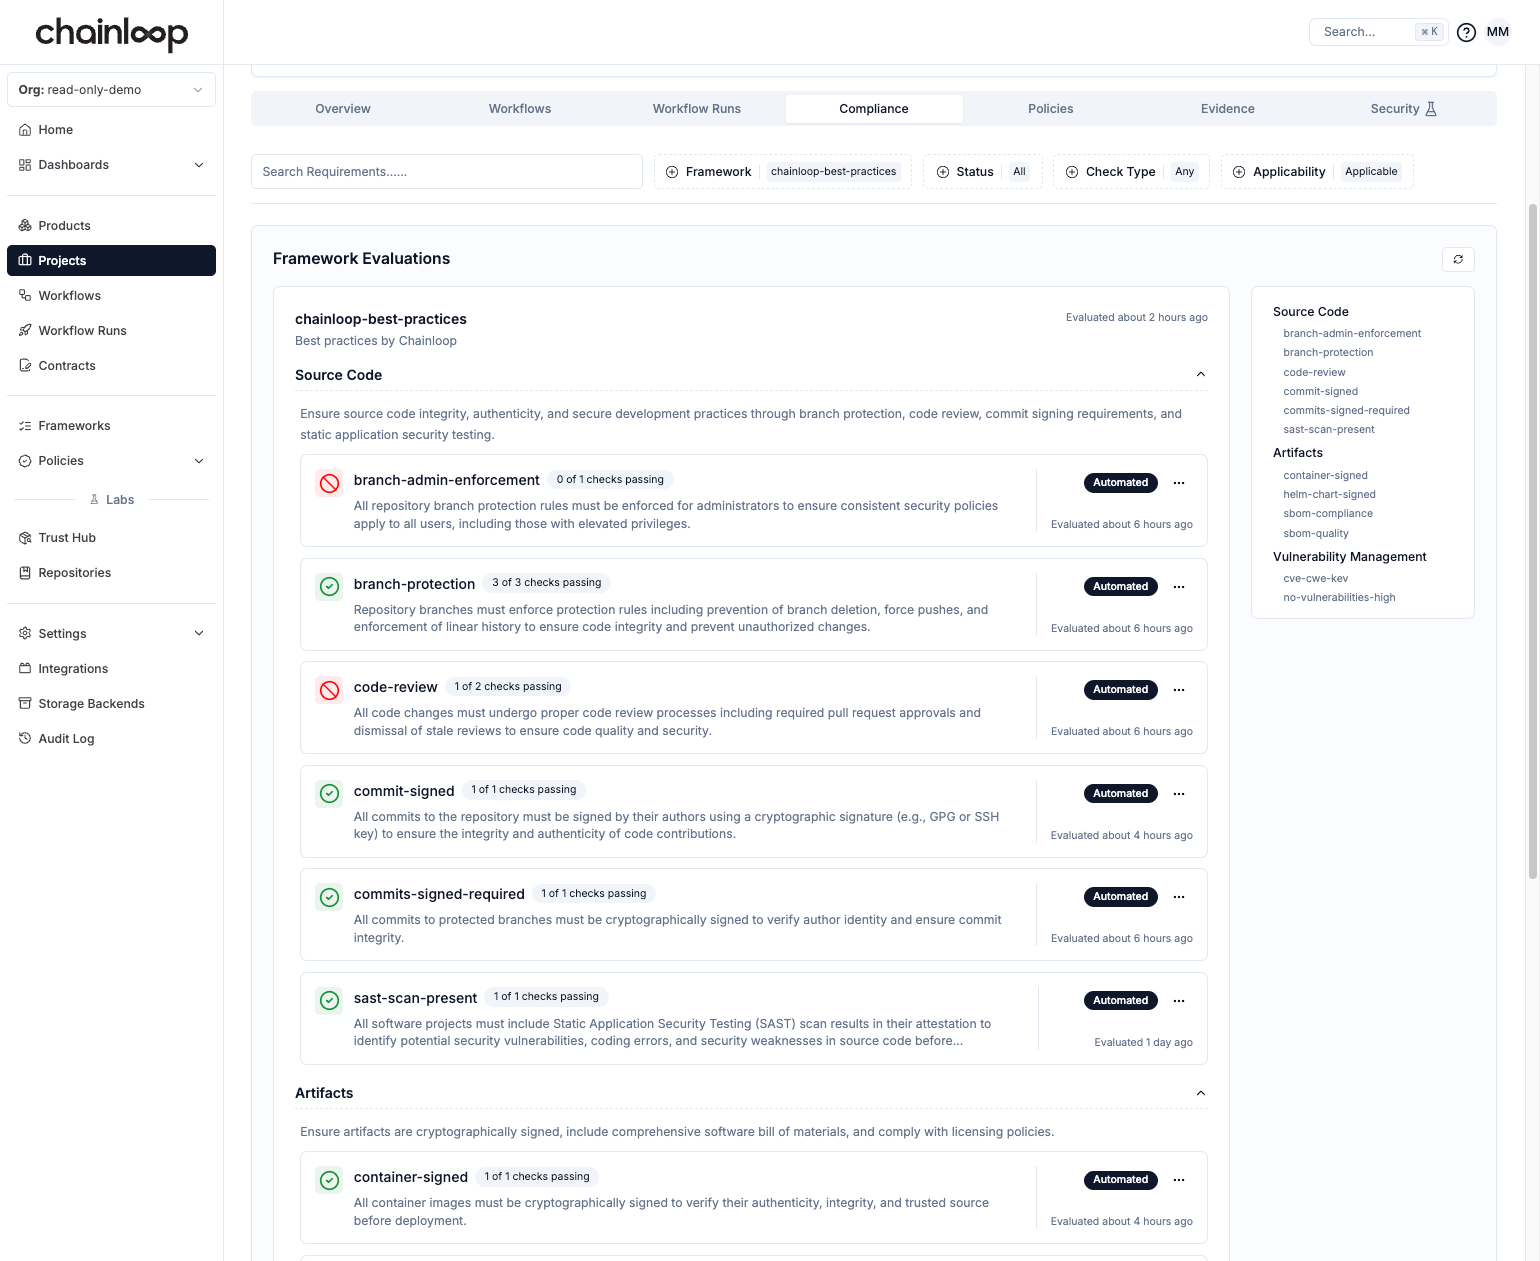Collapse the Source Code section chevron
Image resolution: width=1540 pixels, height=1261 pixels.
[x=1200, y=374]
